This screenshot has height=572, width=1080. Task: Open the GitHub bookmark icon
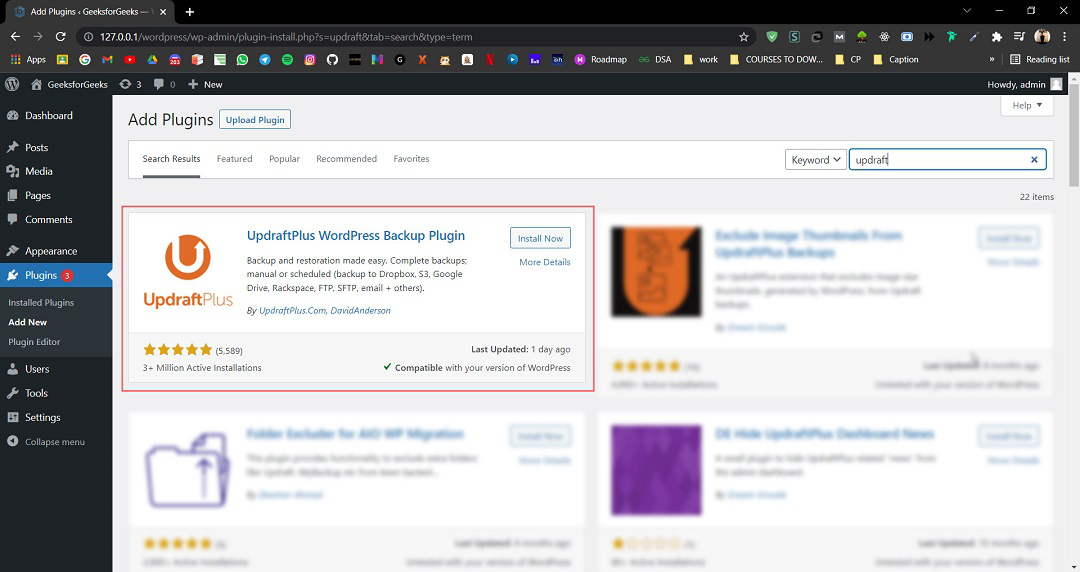coord(332,59)
